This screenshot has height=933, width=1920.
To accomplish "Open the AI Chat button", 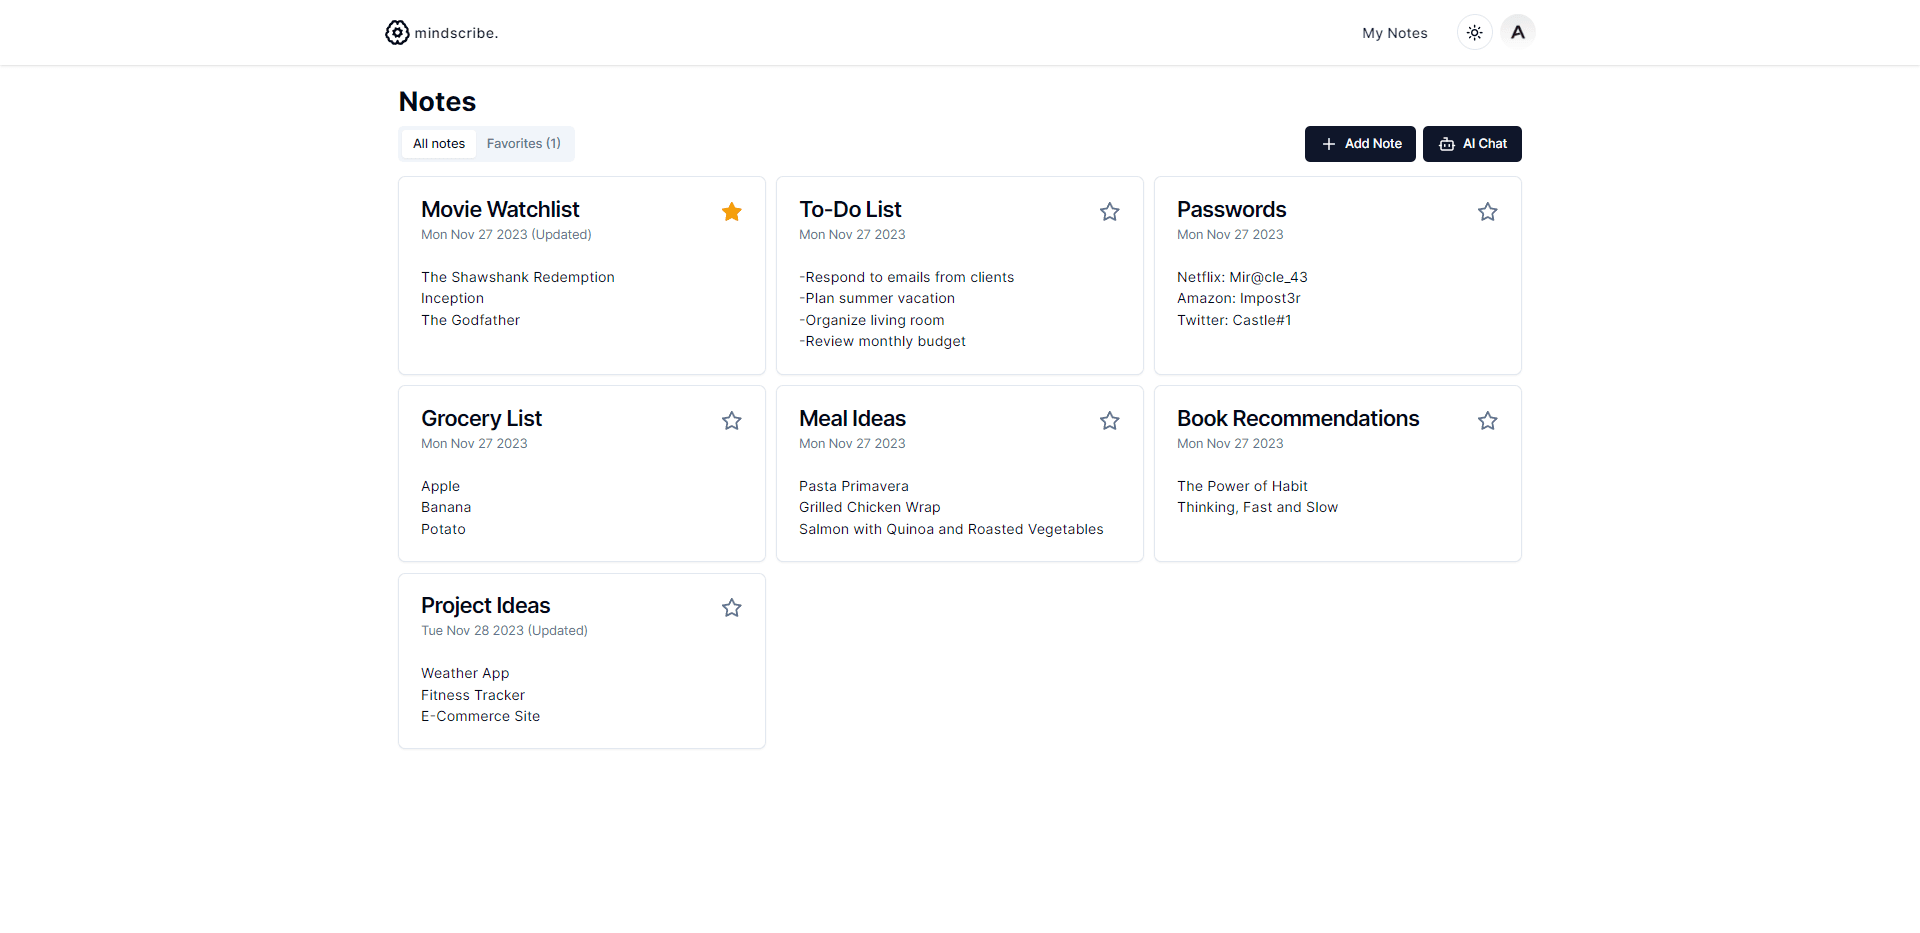I will pos(1472,144).
